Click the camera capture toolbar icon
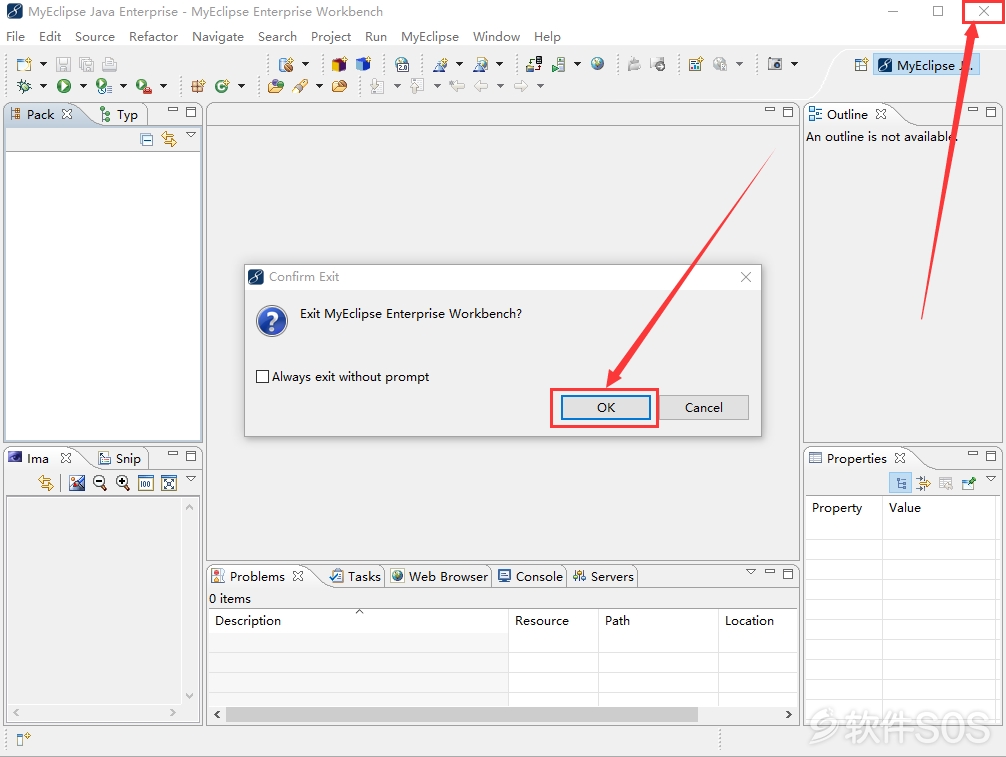 pyautogui.click(x=775, y=64)
